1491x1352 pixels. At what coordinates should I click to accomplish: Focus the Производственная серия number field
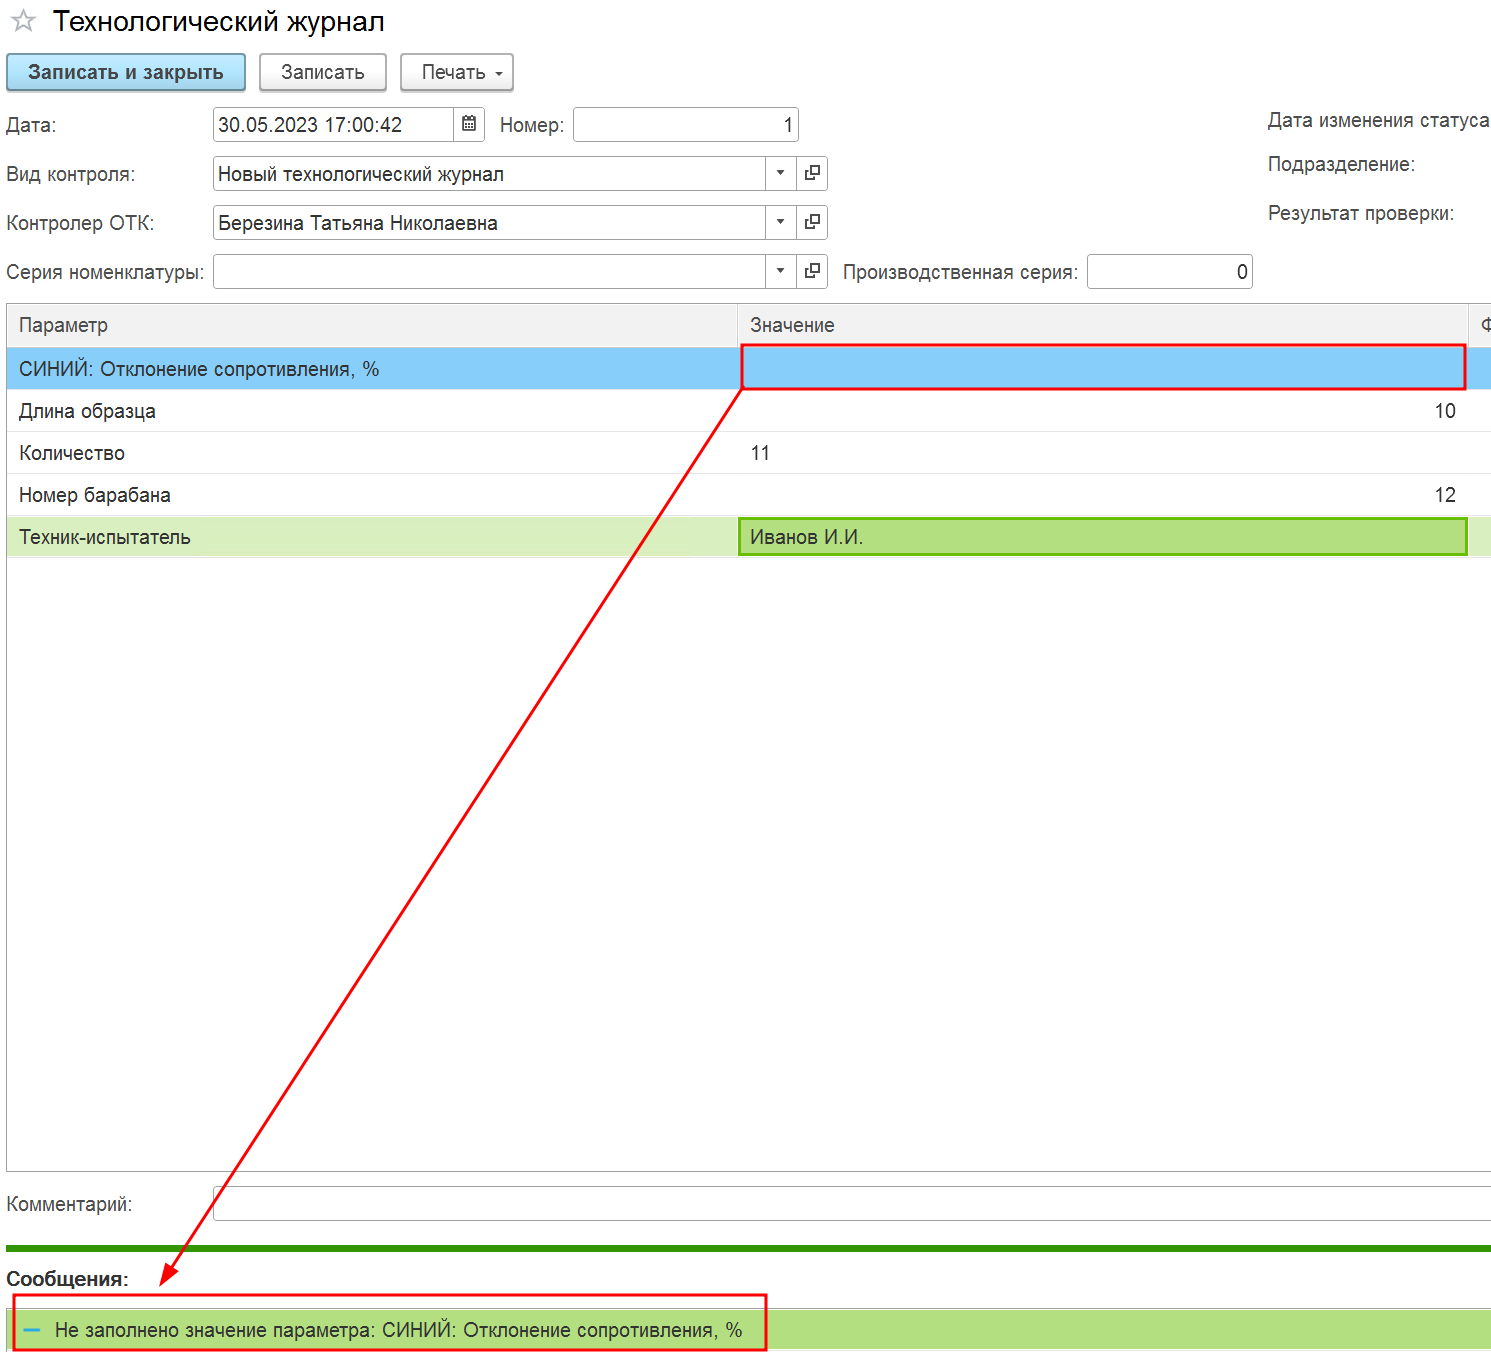1170,271
